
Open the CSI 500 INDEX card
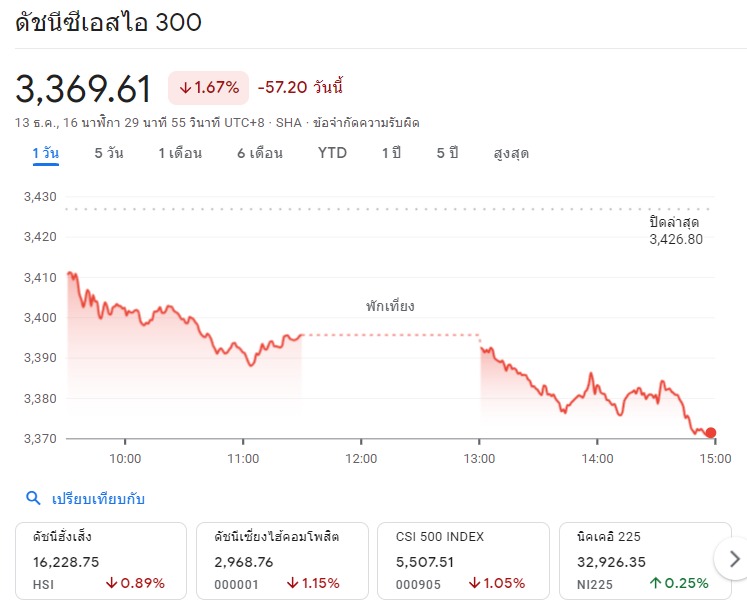[x=463, y=559]
